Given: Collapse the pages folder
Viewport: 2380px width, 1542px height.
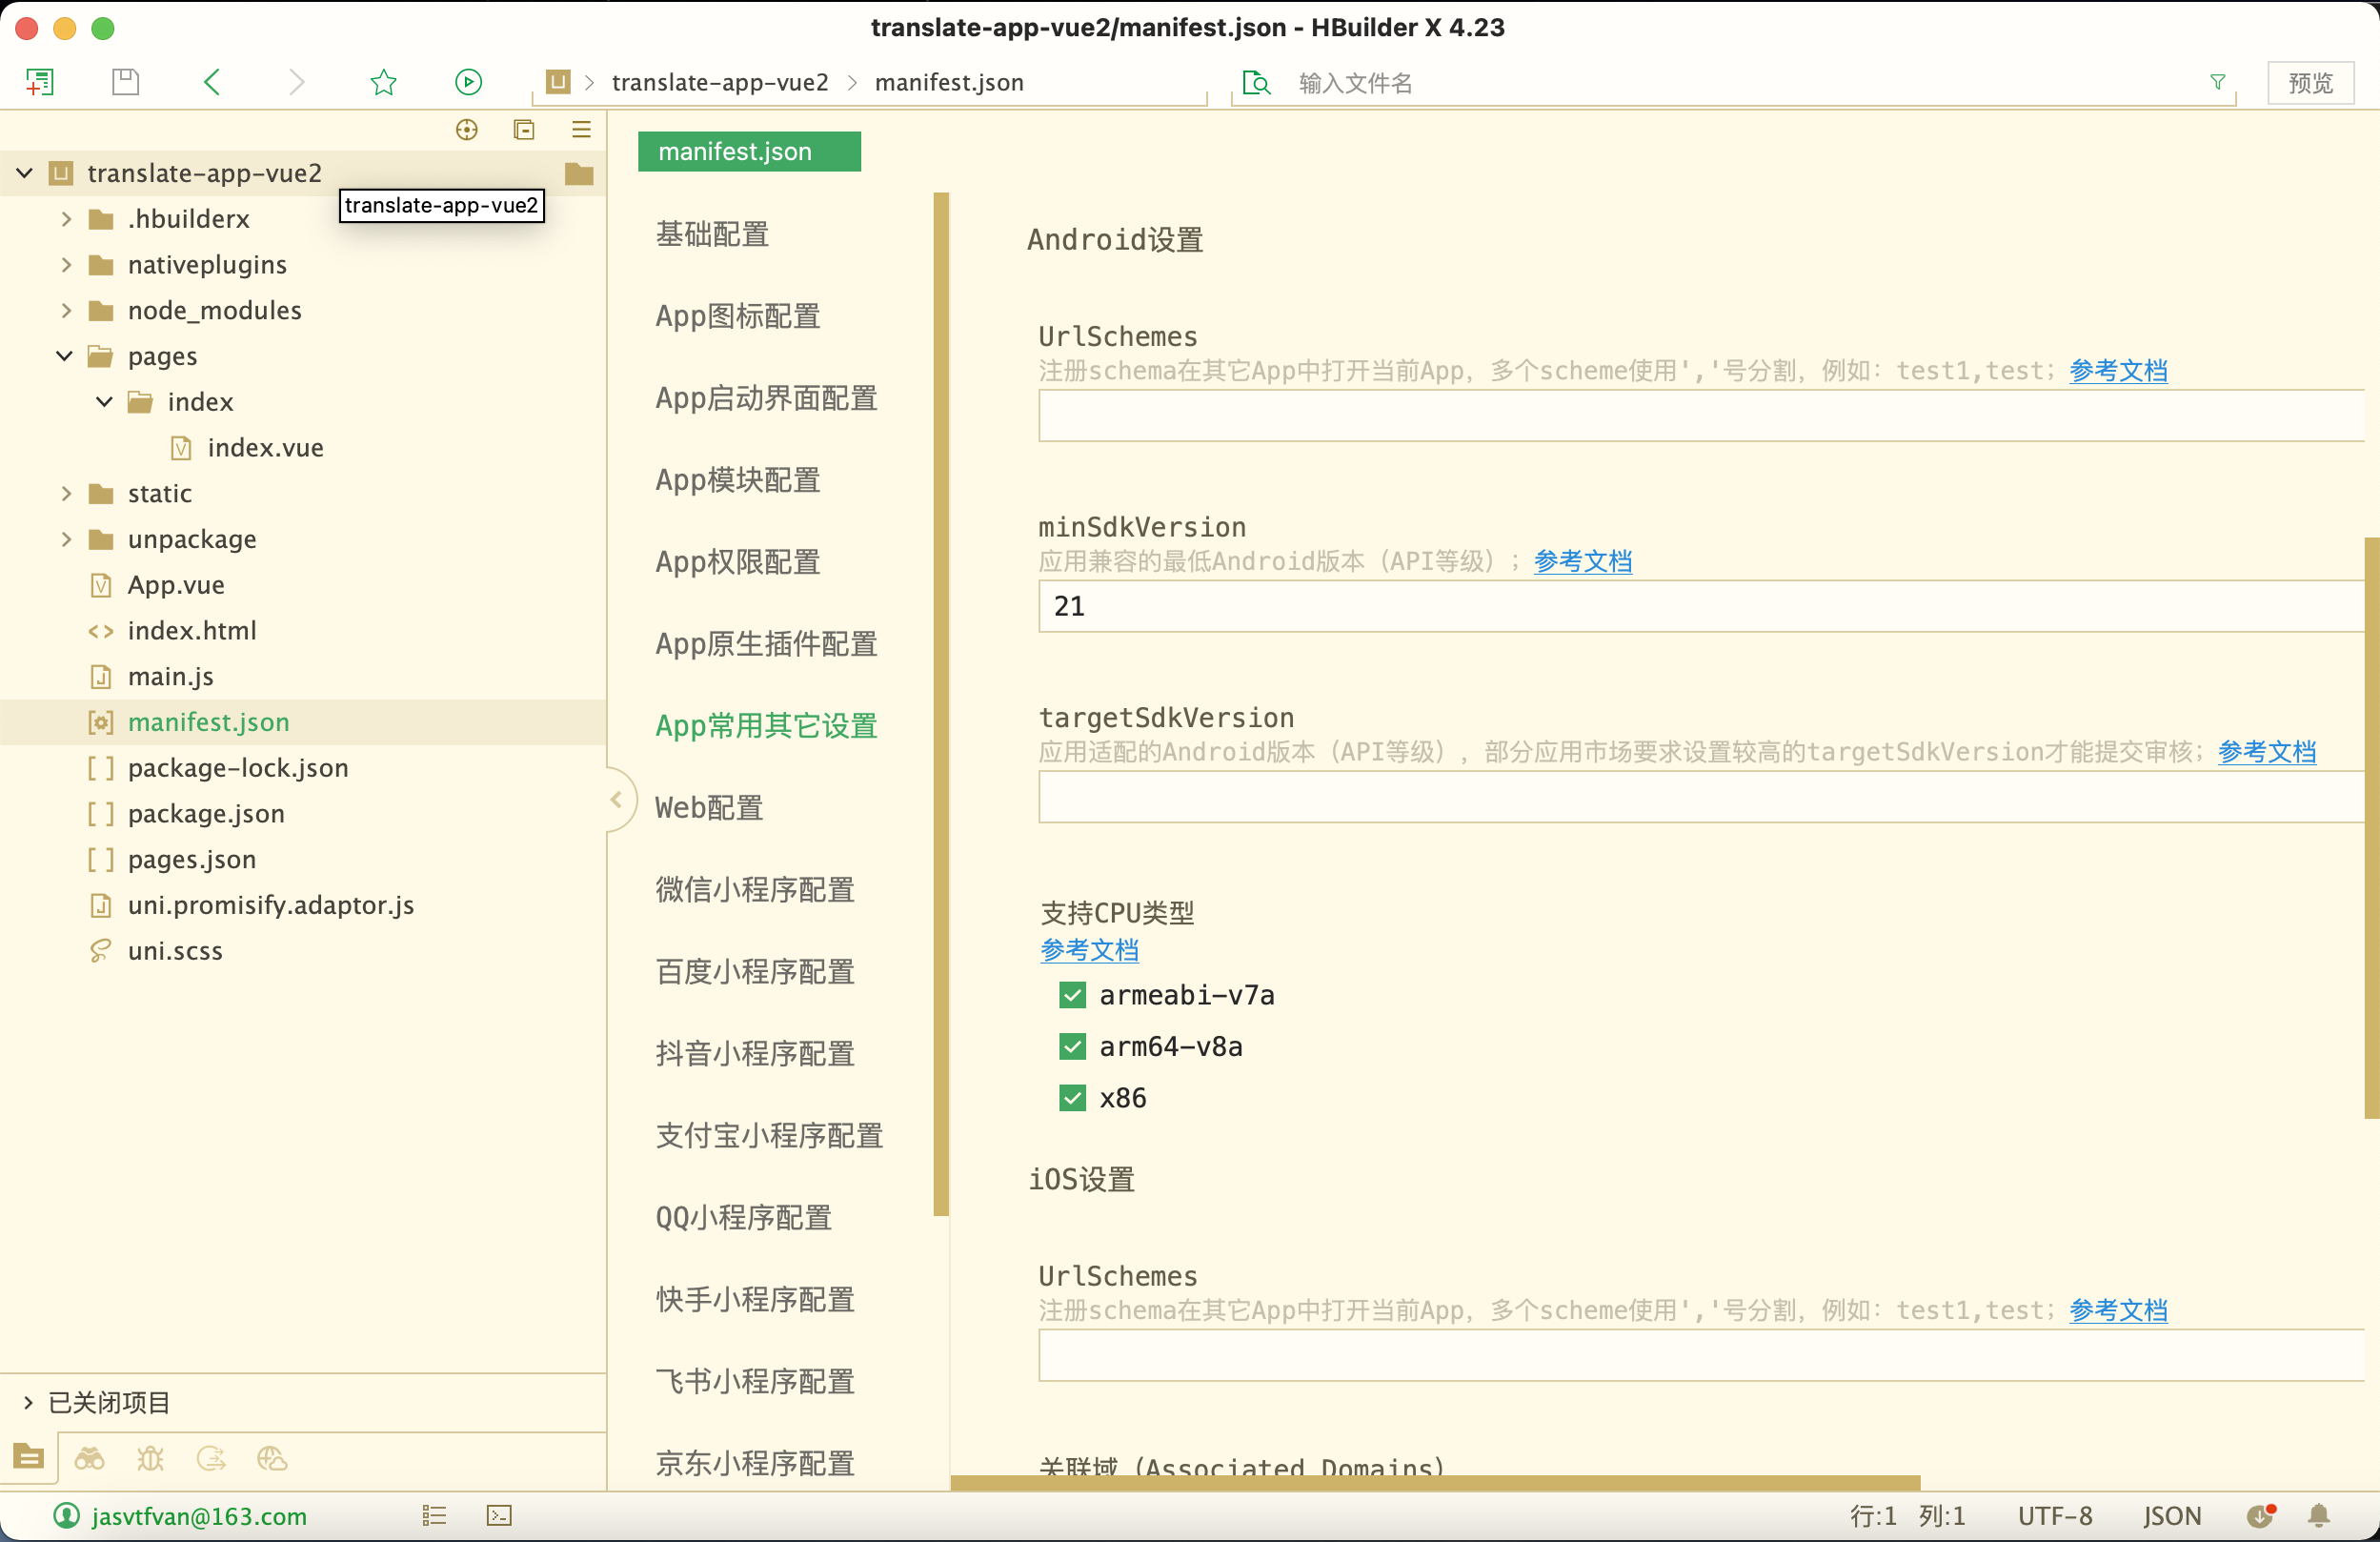Looking at the screenshot, I should (x=65, y=356).
